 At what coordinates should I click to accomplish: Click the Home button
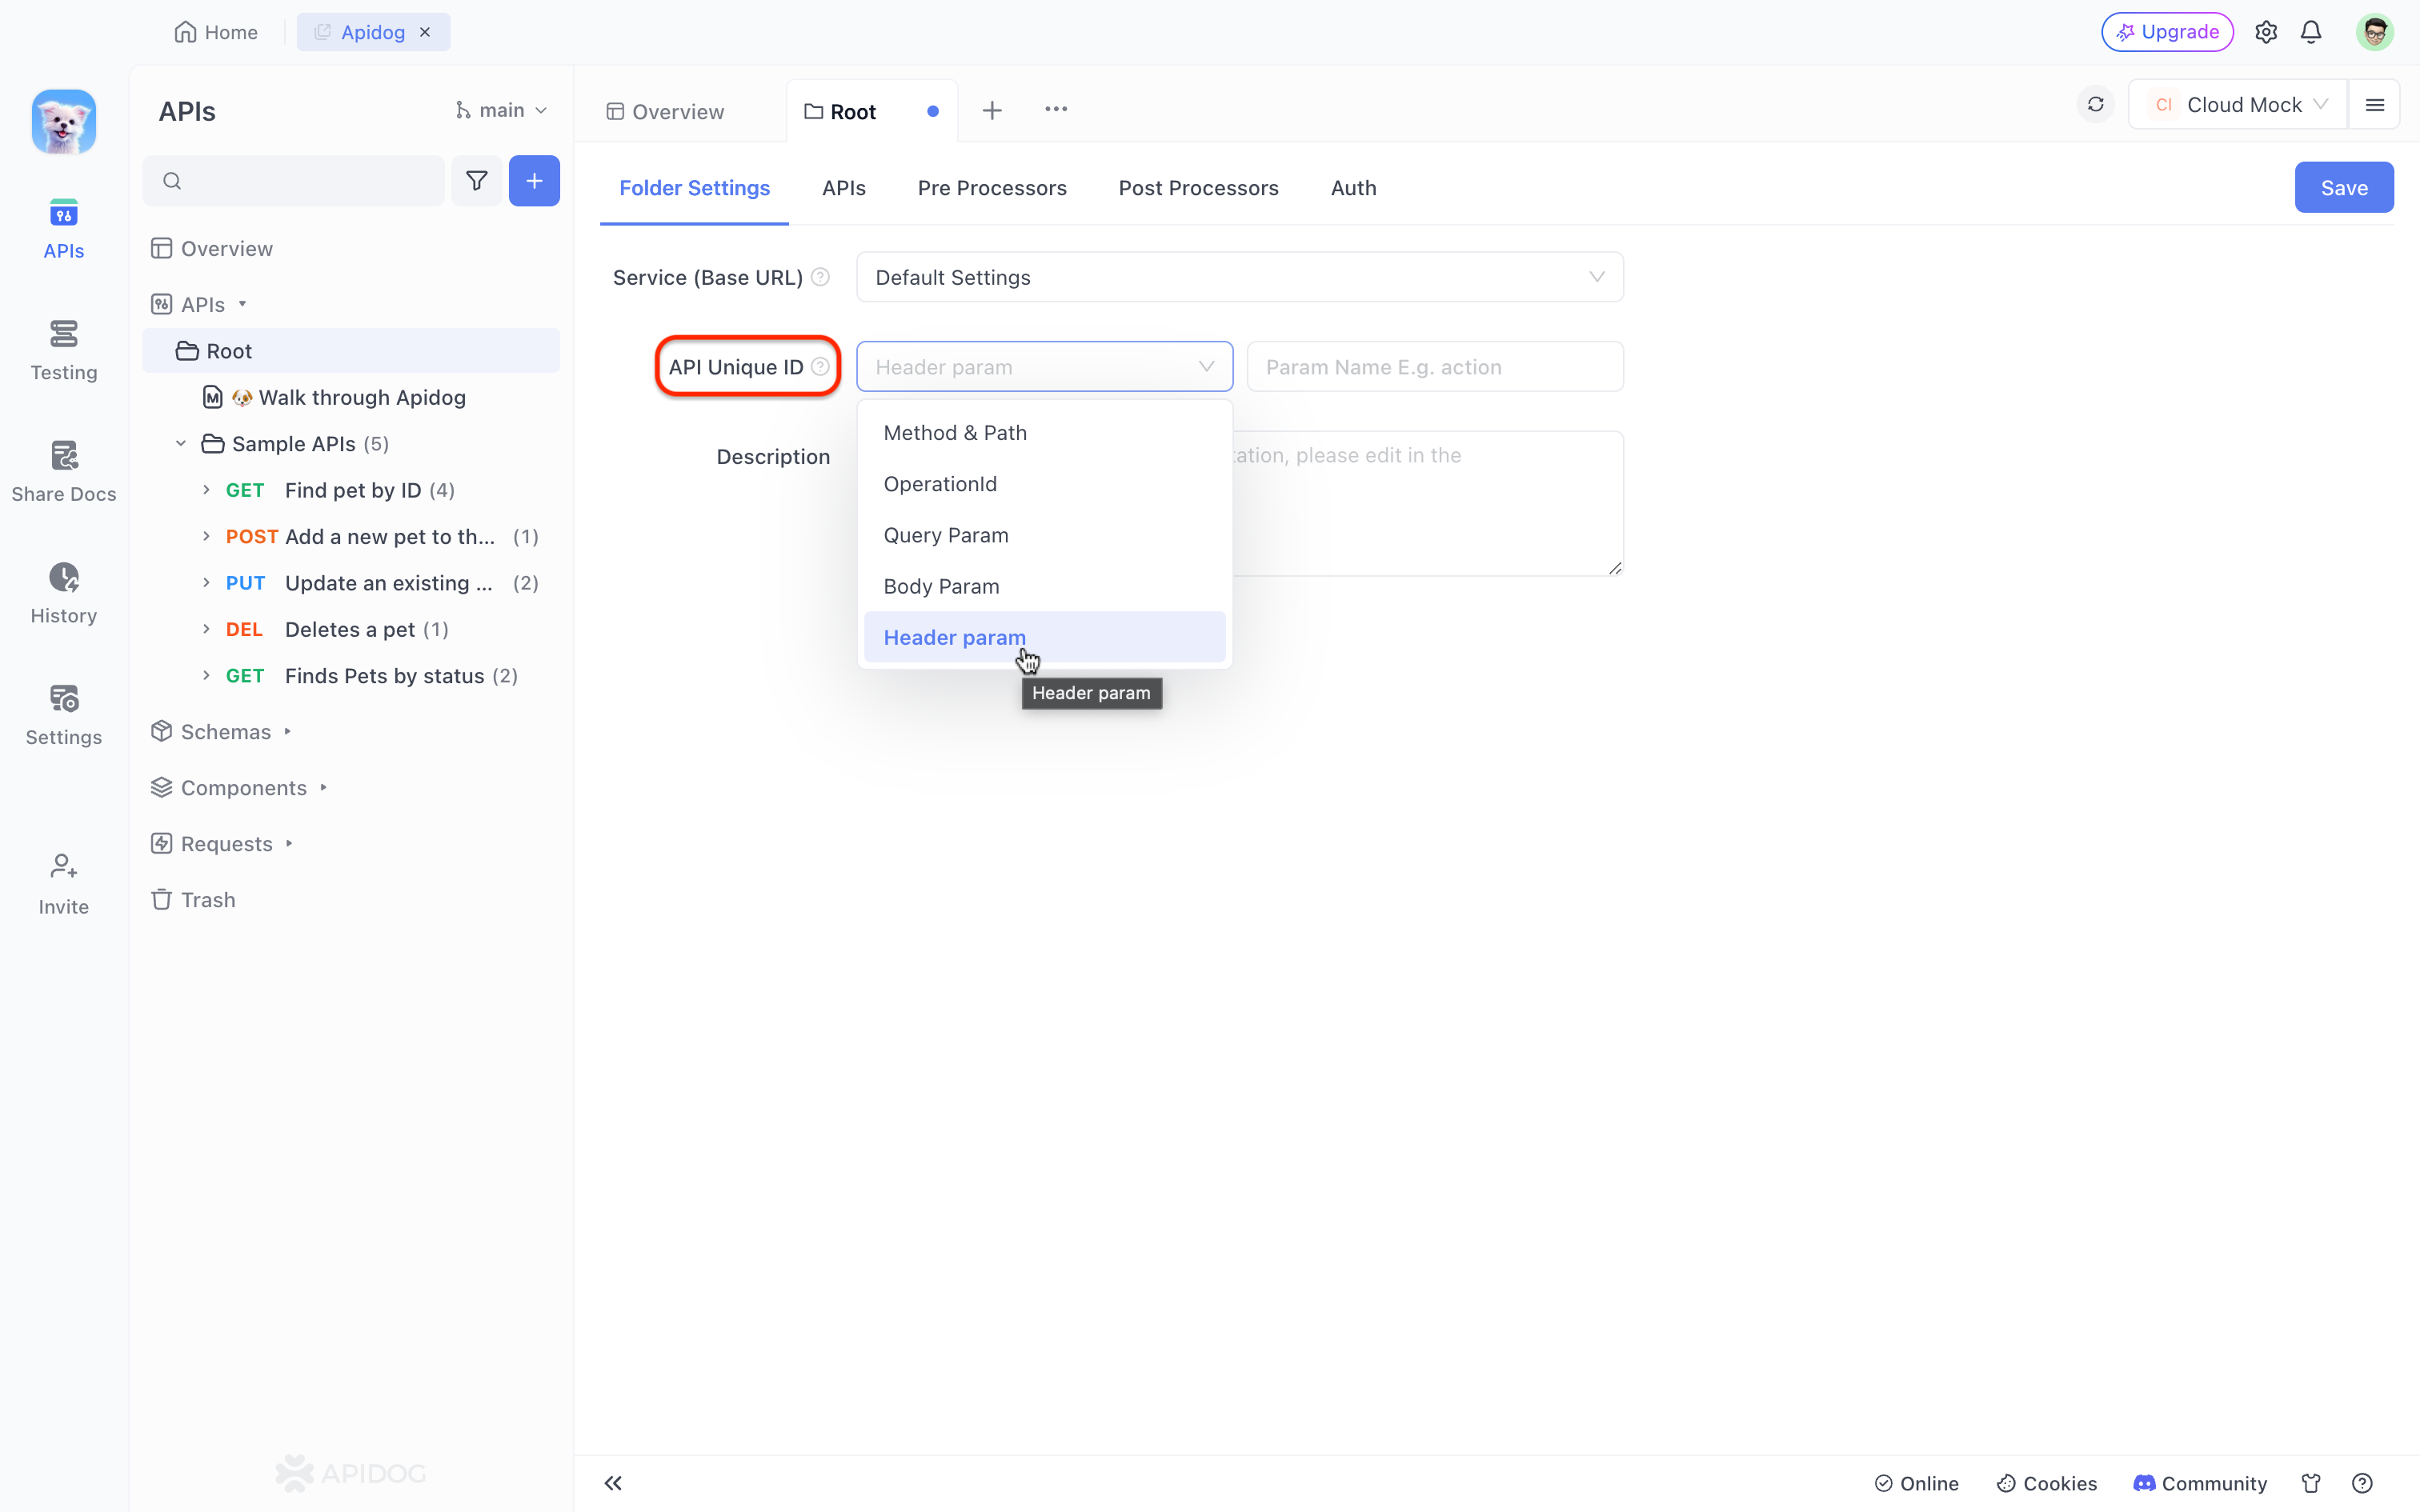(x=216, y=32)
